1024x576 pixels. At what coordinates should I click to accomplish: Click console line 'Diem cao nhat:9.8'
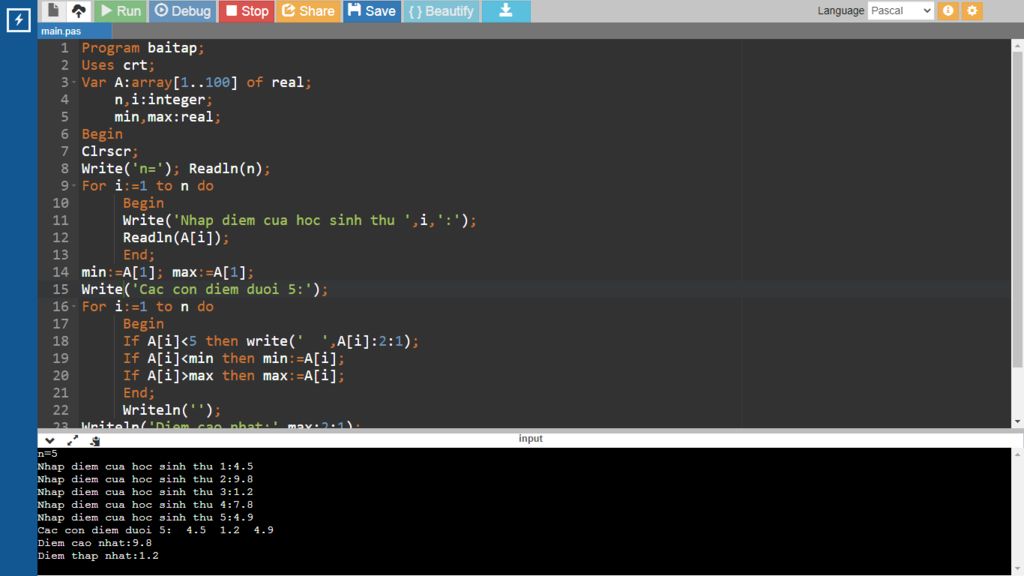(x=95, y=543)
